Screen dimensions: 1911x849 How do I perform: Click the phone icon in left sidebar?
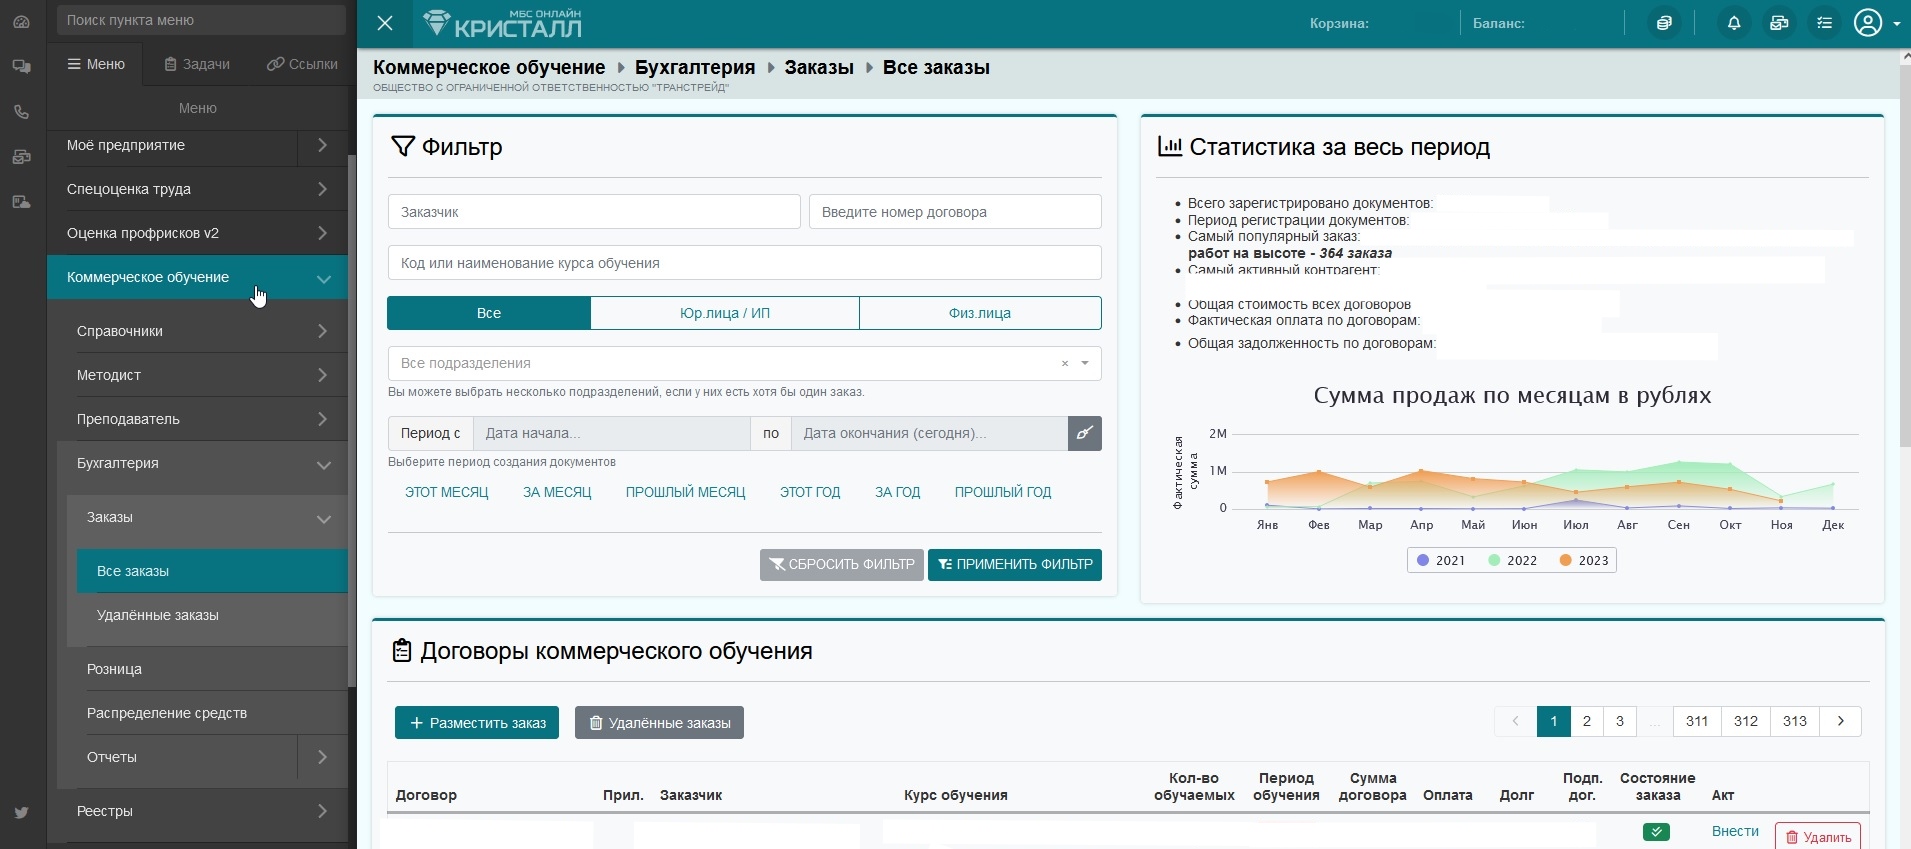pos(21,112)
